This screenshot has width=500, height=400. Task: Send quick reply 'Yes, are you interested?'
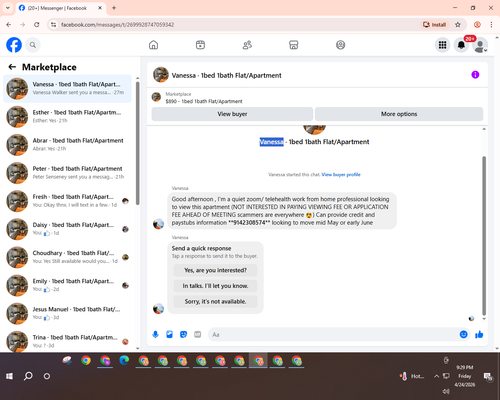point(215,270)
